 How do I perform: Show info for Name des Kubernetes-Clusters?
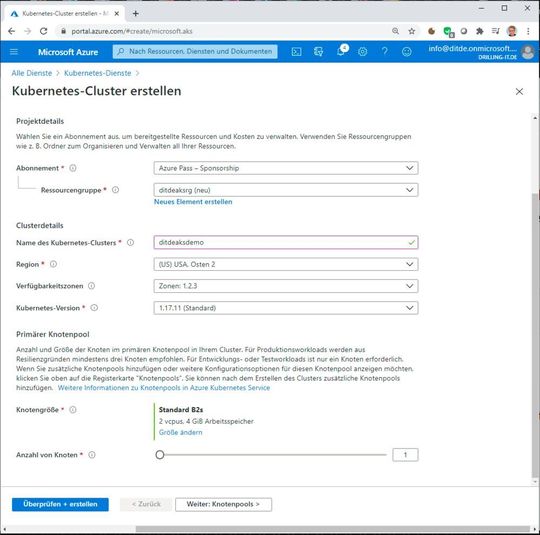[x=130, y=243]
